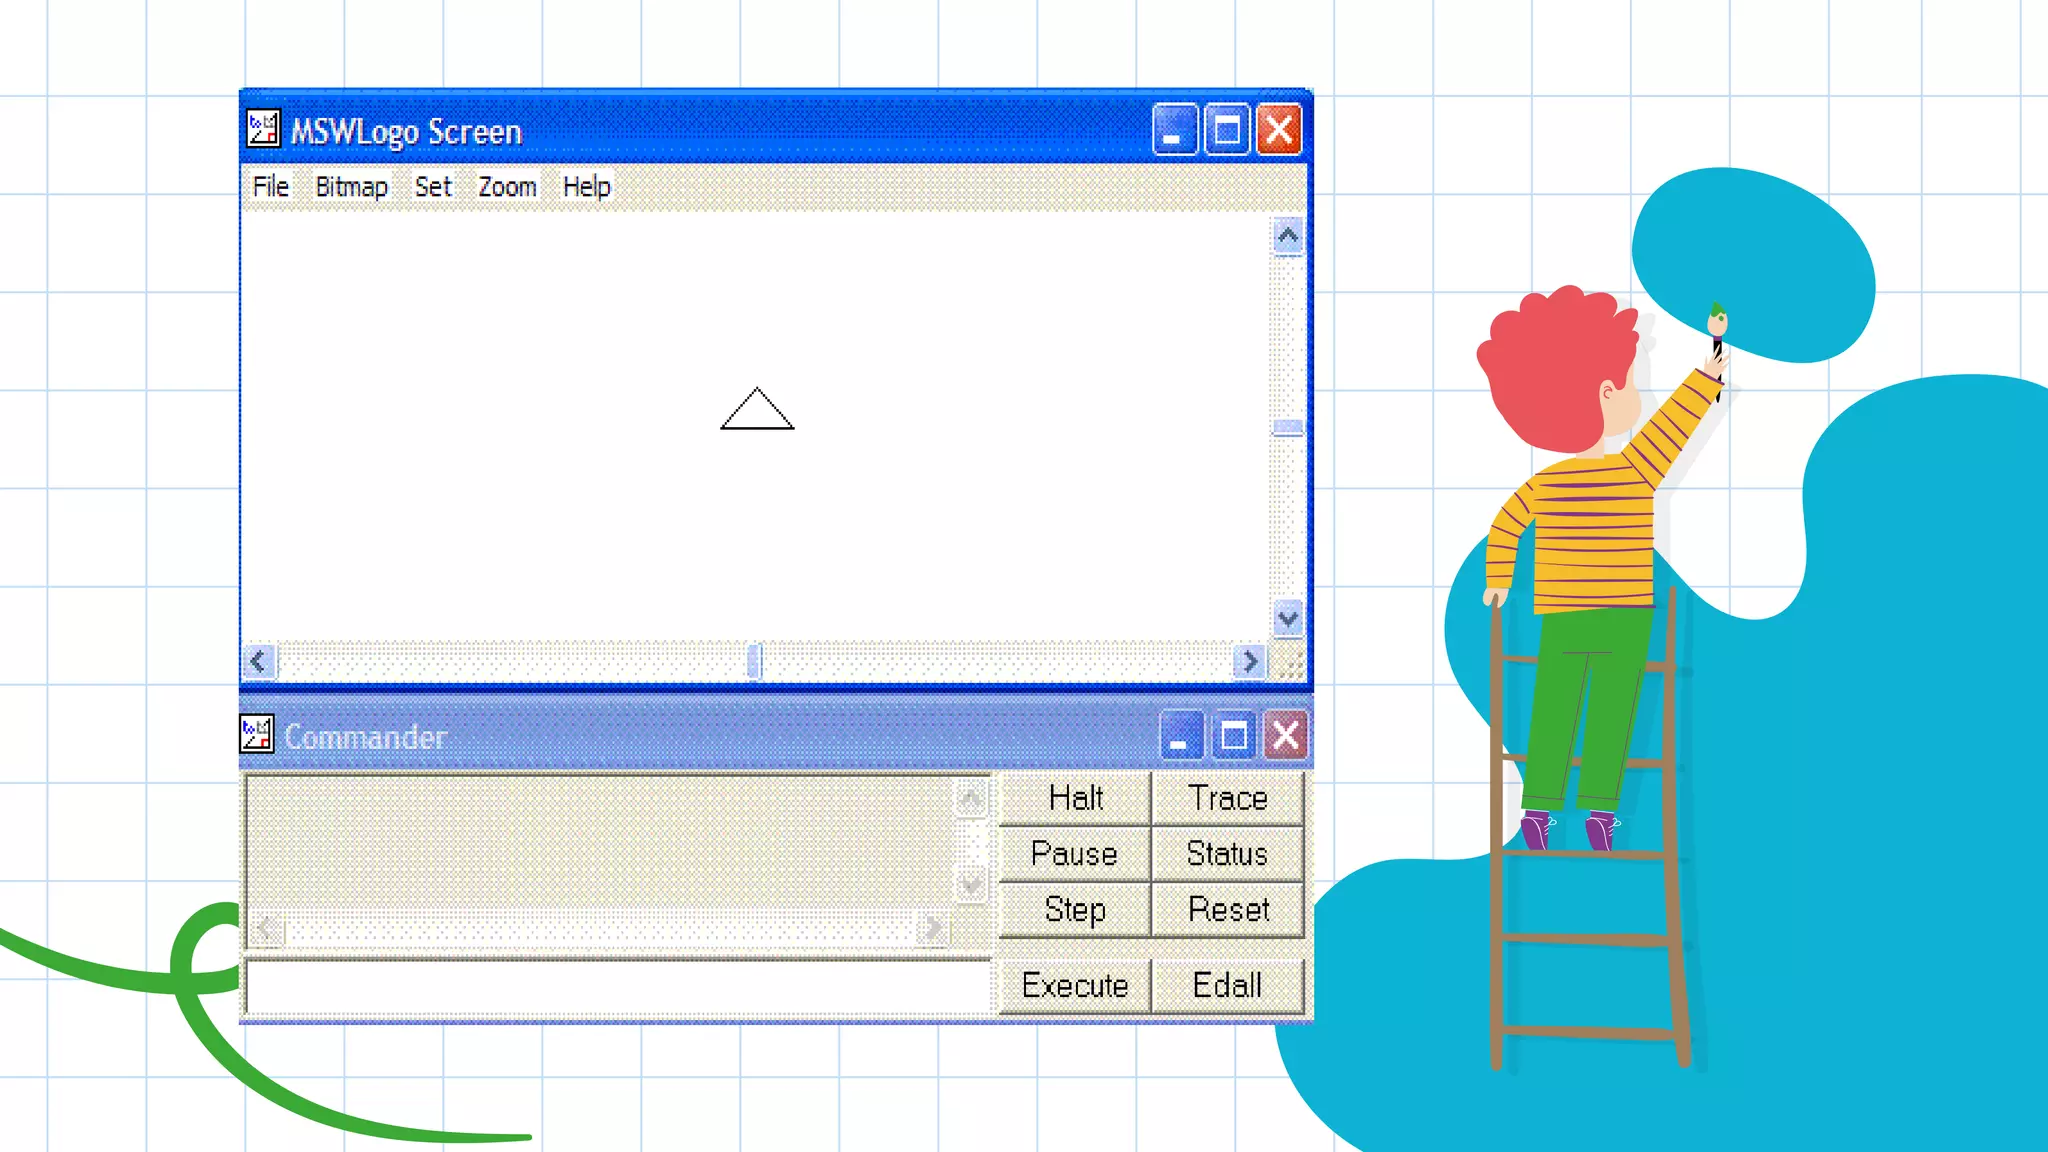Click screen vertical scrollbar down arrow
2048x1152 pixels.
1288,619
